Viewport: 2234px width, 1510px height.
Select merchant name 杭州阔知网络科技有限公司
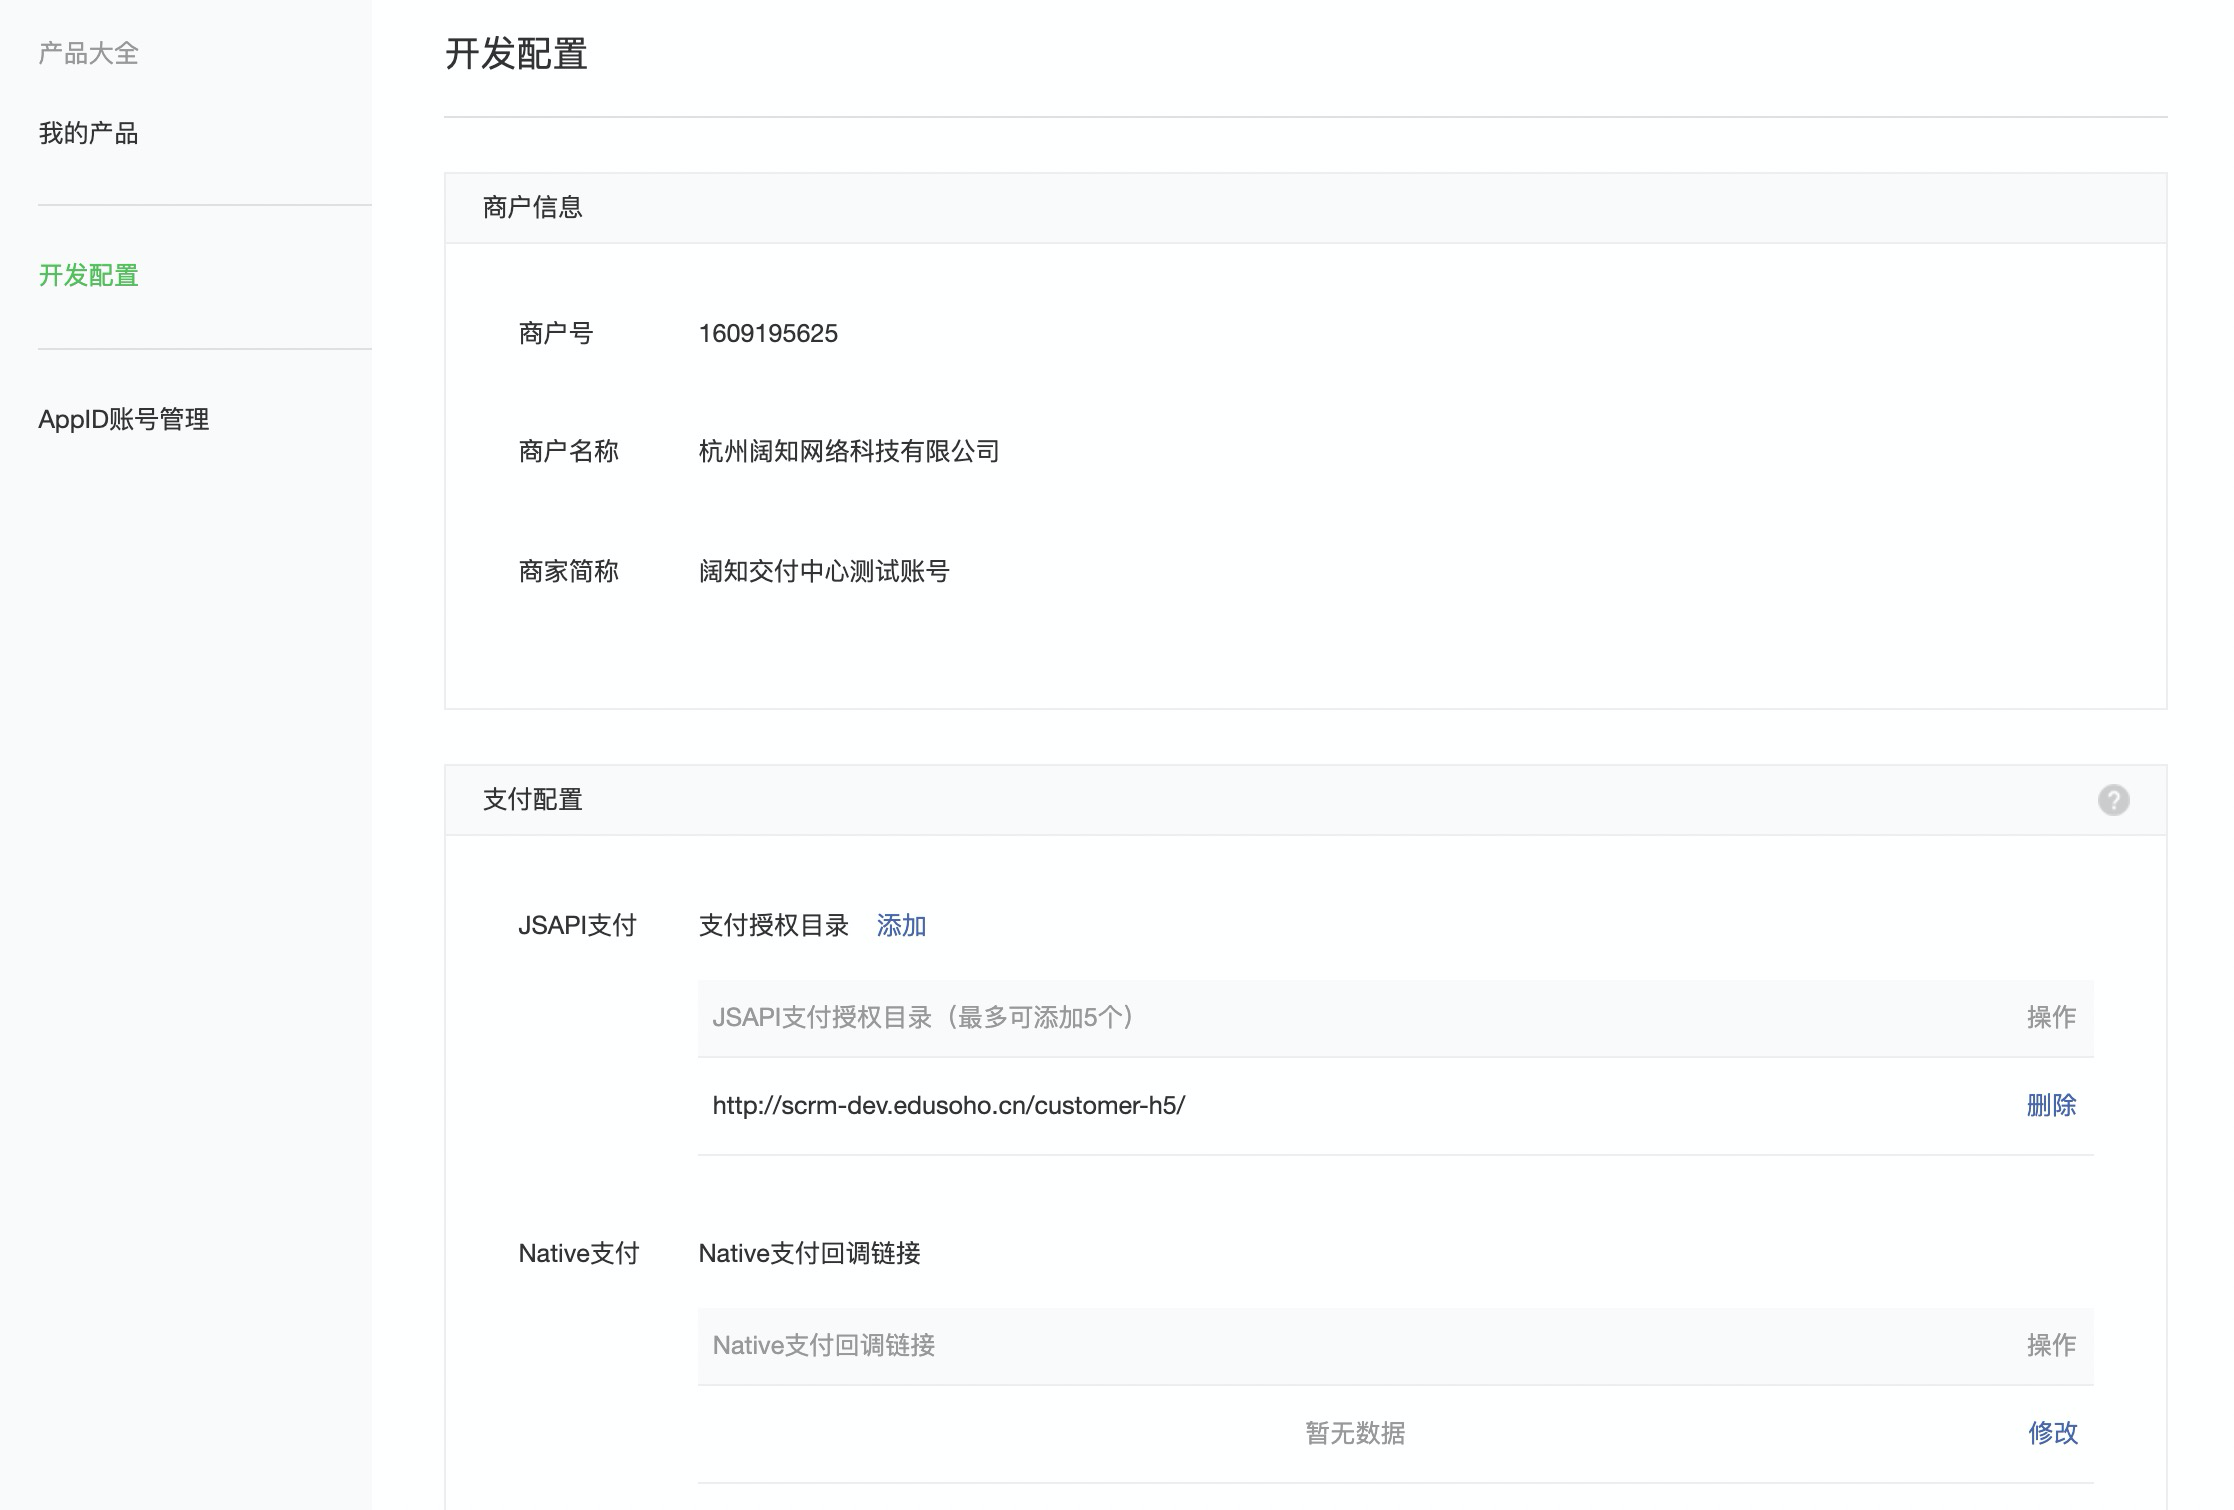coord(849,451)
